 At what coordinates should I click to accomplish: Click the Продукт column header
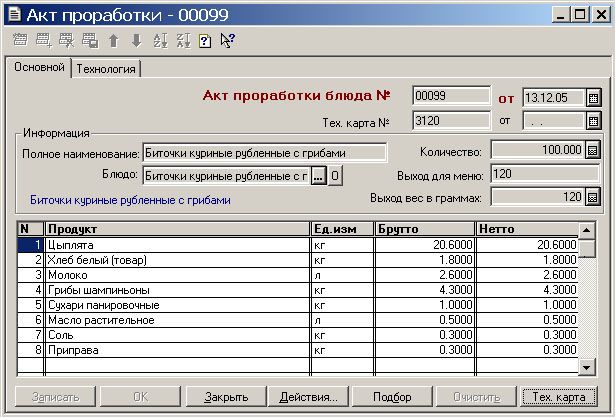click(x=178, y=229)
